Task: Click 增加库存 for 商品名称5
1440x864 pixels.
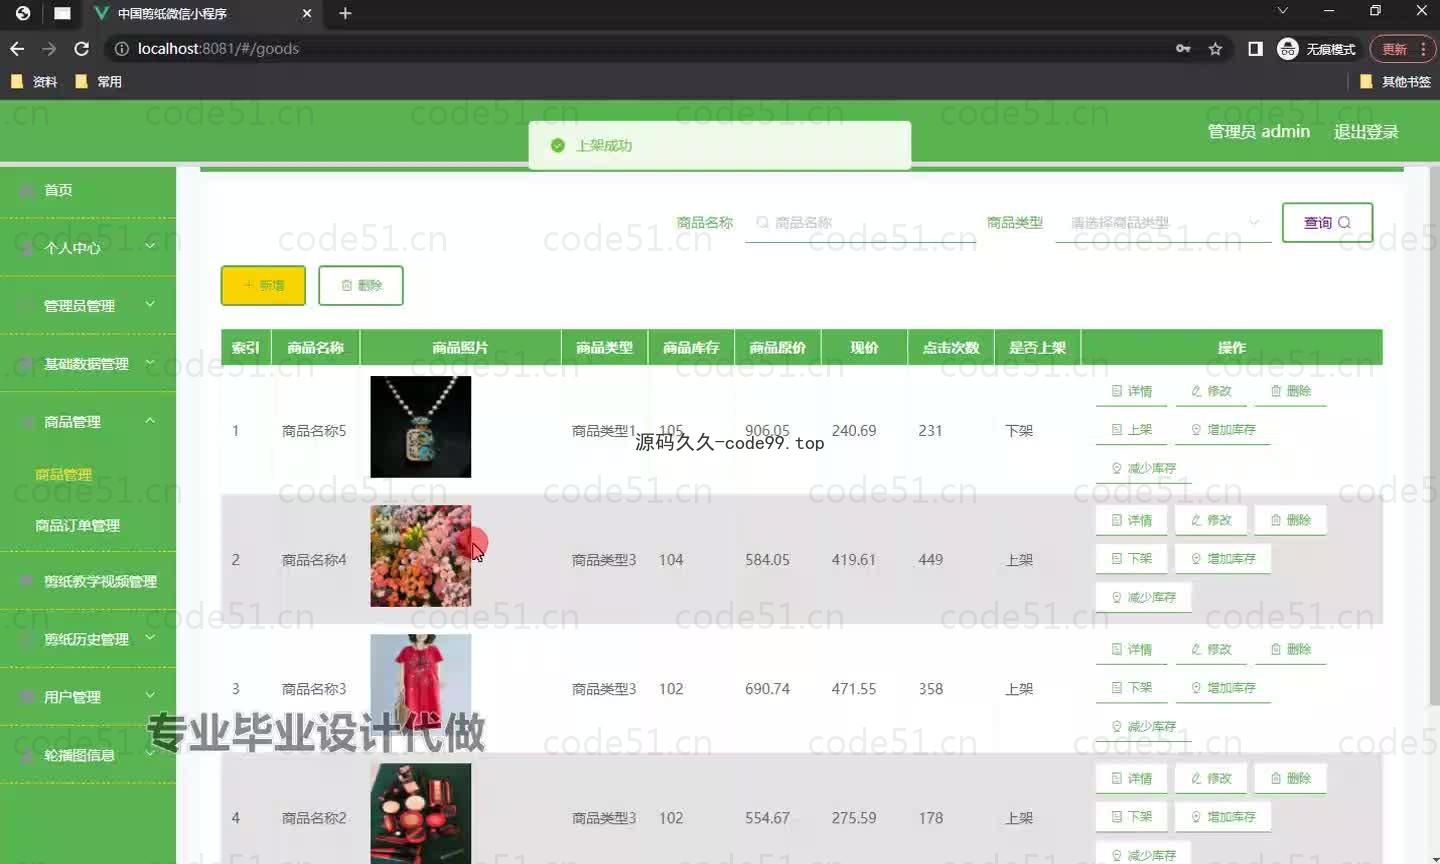Action: coord(1223,430)
